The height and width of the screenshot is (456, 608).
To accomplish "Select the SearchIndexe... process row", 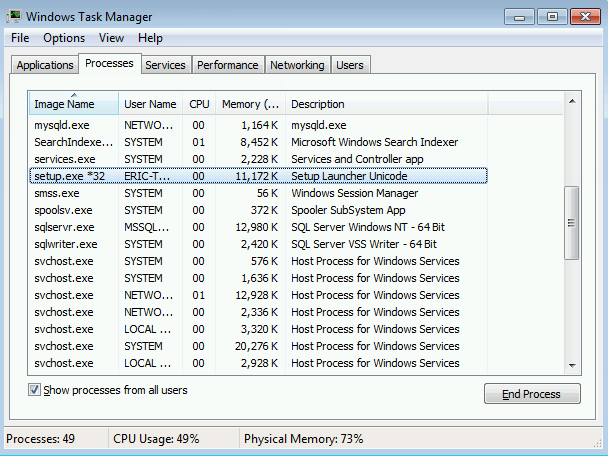I will (x=258, y=142).
